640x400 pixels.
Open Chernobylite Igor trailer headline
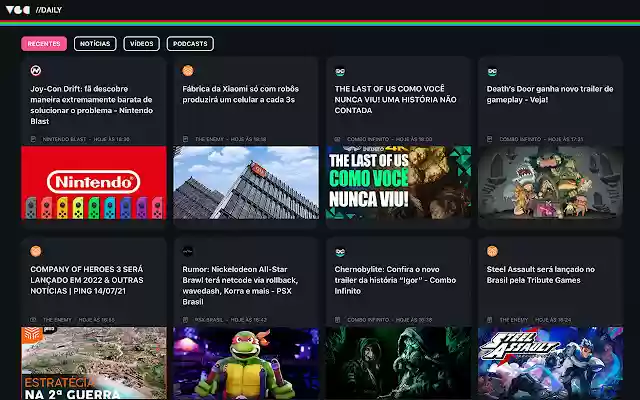395,280
